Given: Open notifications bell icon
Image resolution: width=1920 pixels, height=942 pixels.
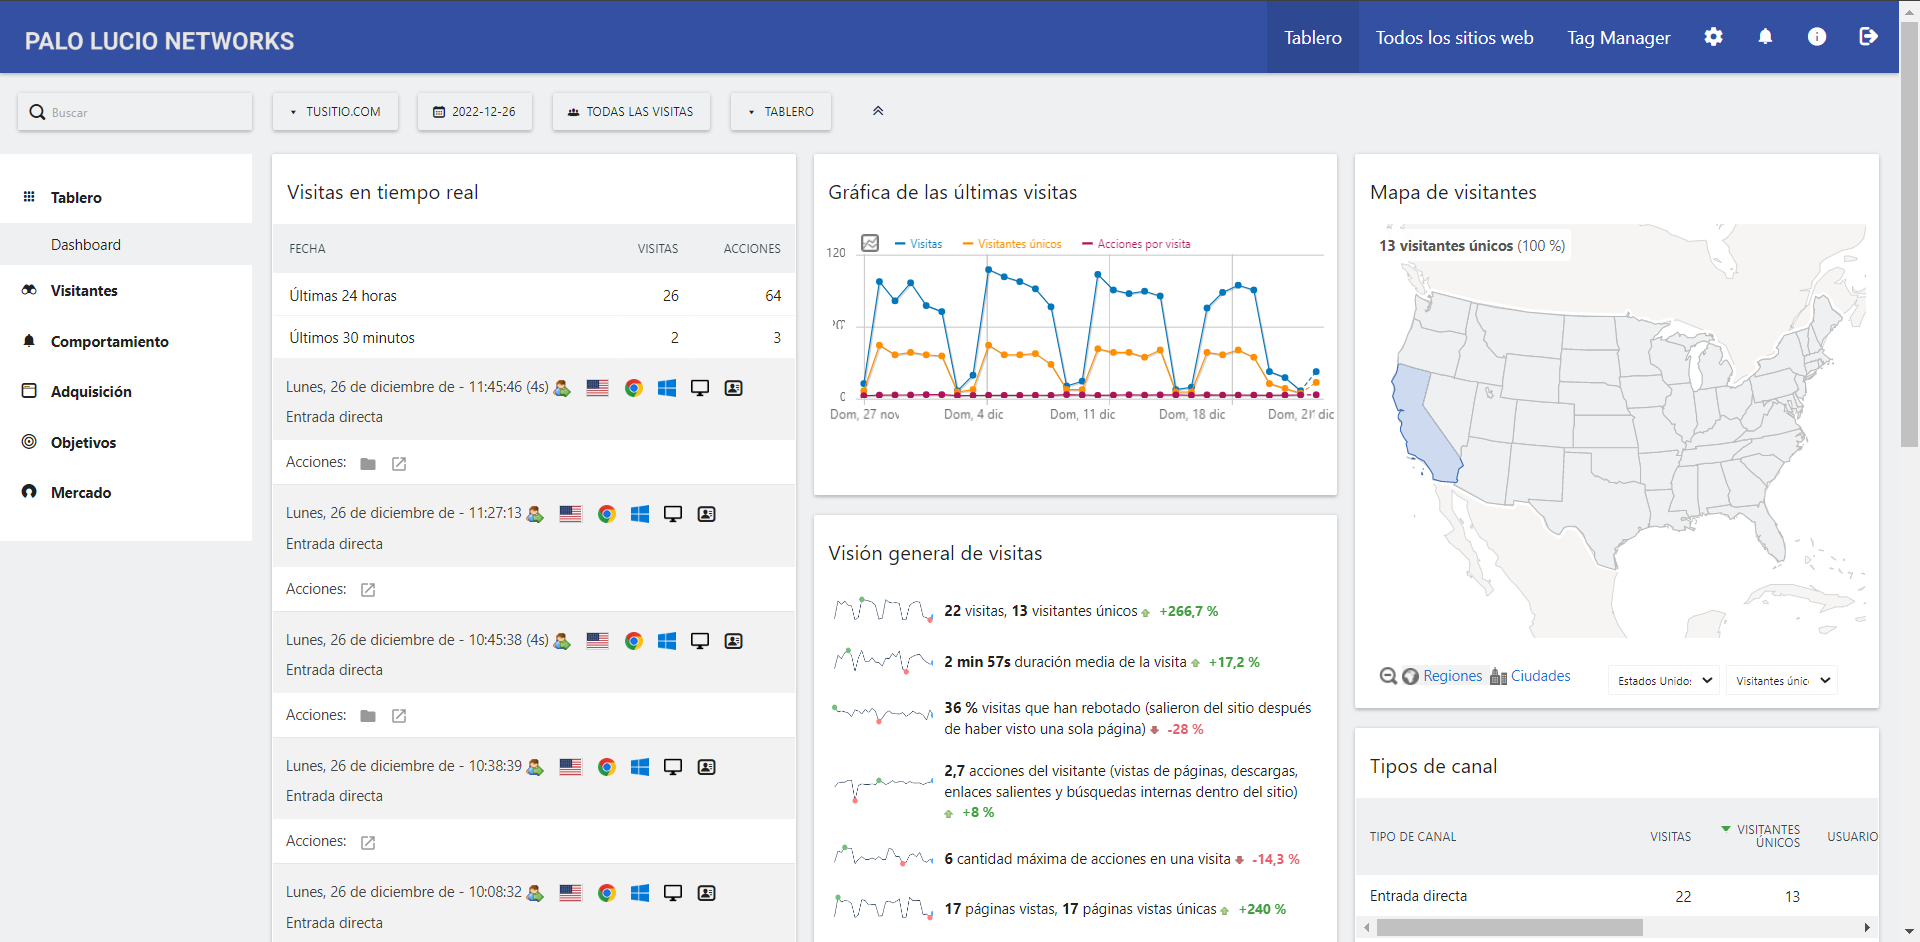Looking at the screenshot, I should pyautogui.click(x=1765, y=37).
